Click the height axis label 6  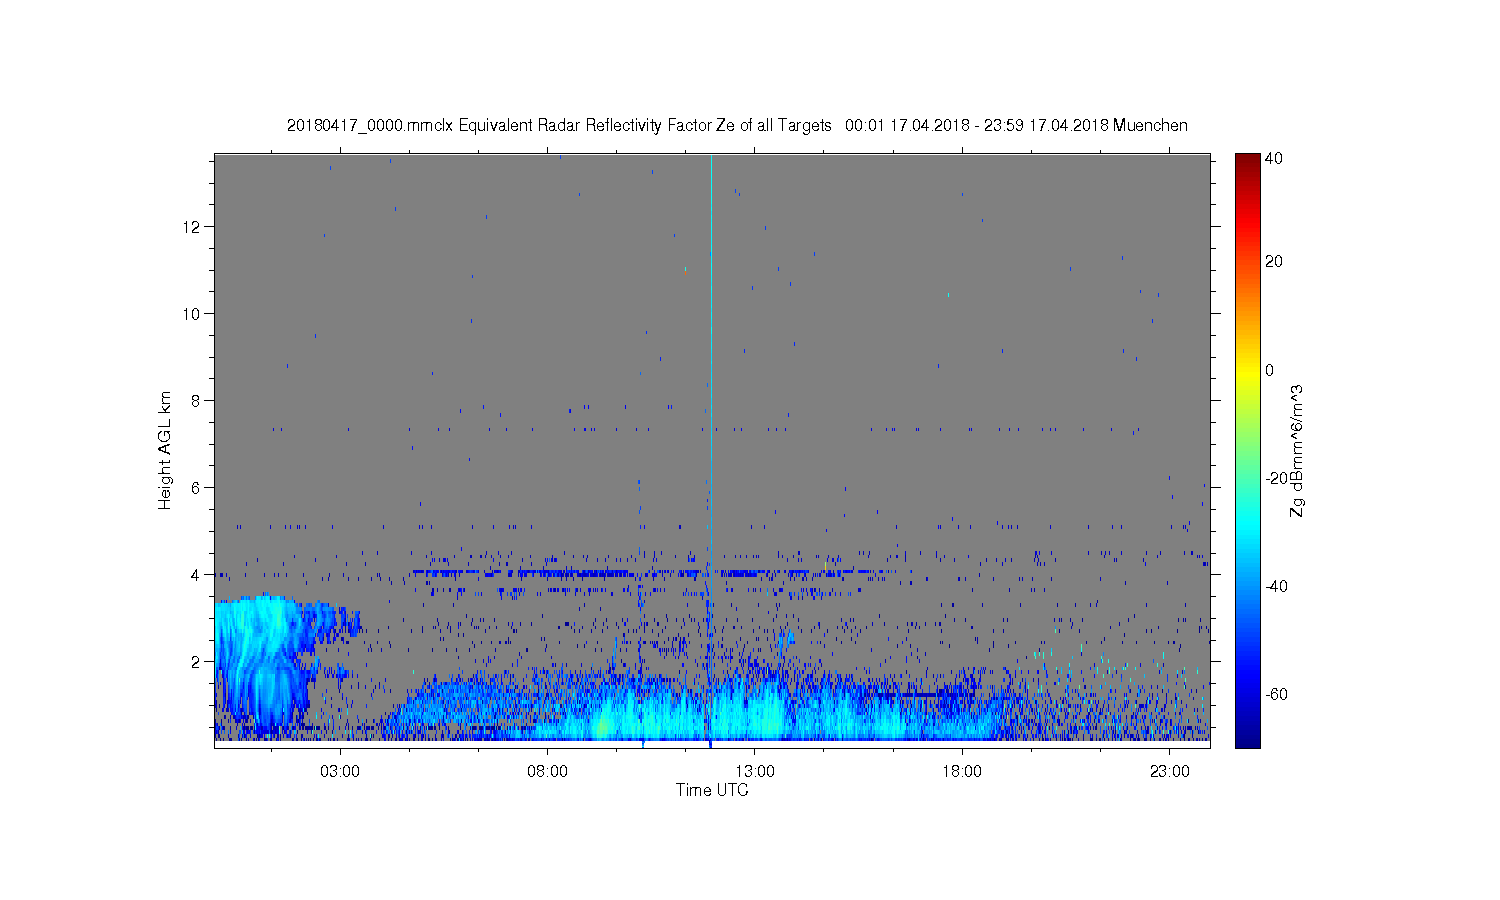(x=197, y=488)
